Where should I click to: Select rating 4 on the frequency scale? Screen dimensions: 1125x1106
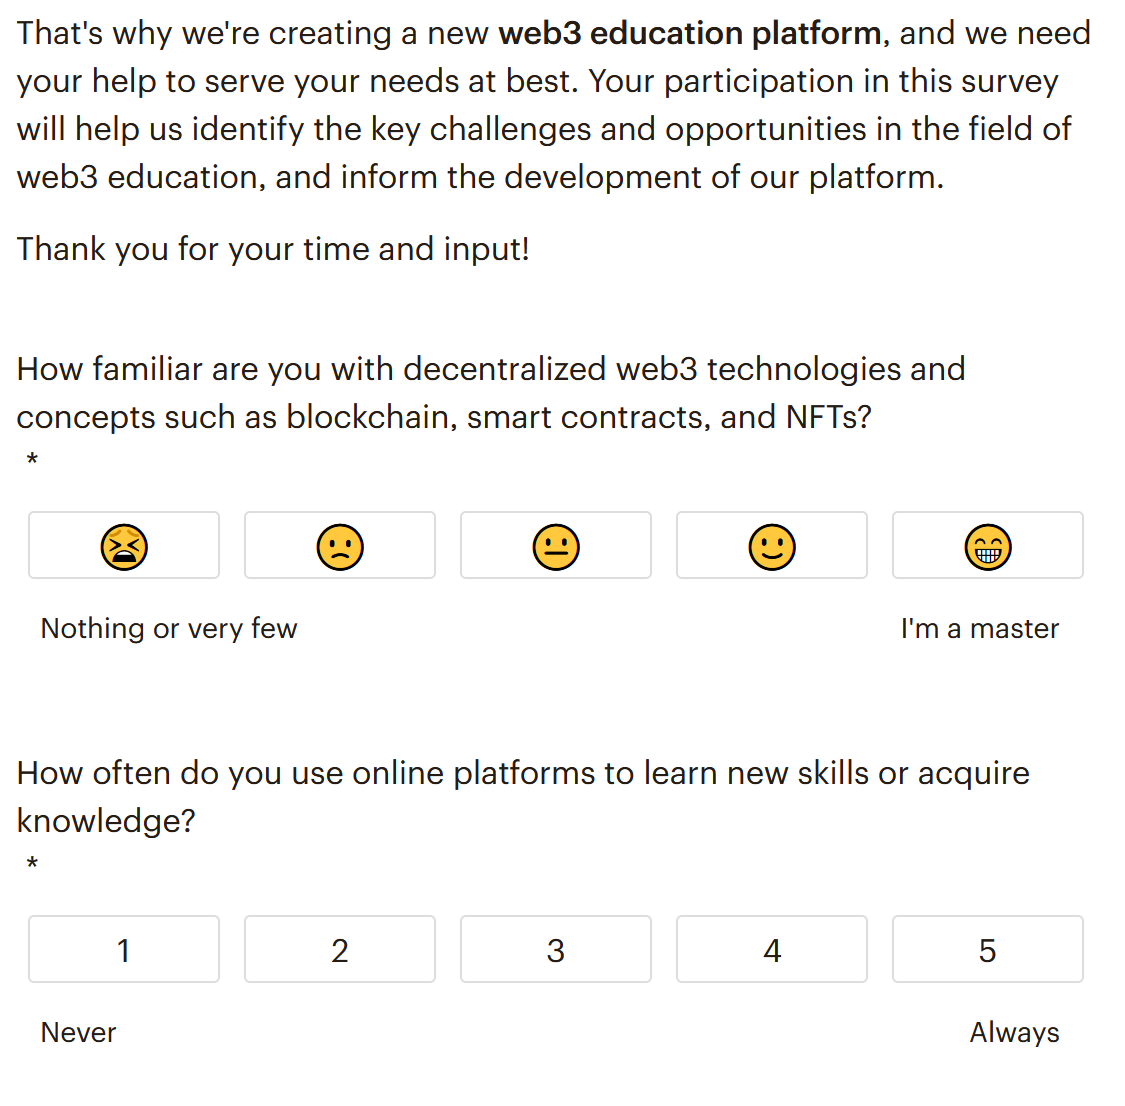click(x=772, y=949)
